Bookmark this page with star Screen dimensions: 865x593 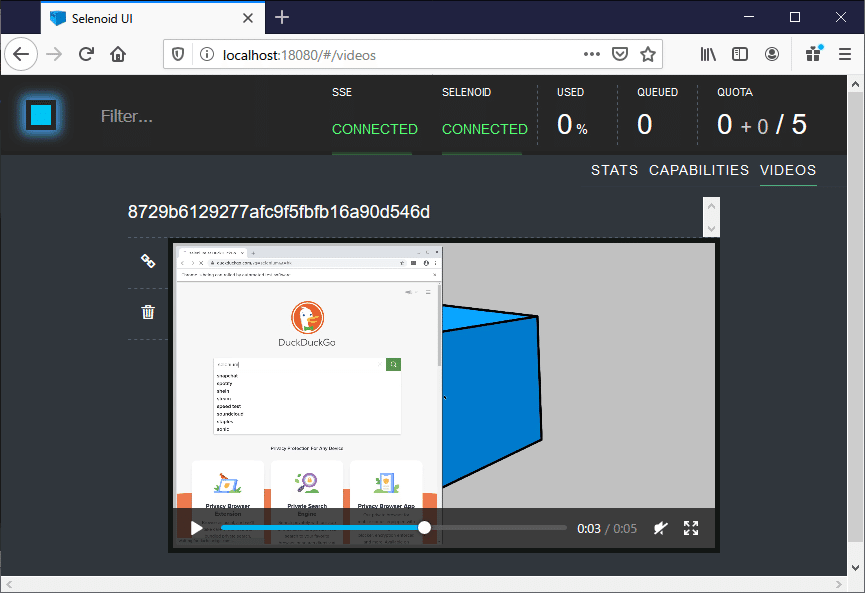[648, 54]
